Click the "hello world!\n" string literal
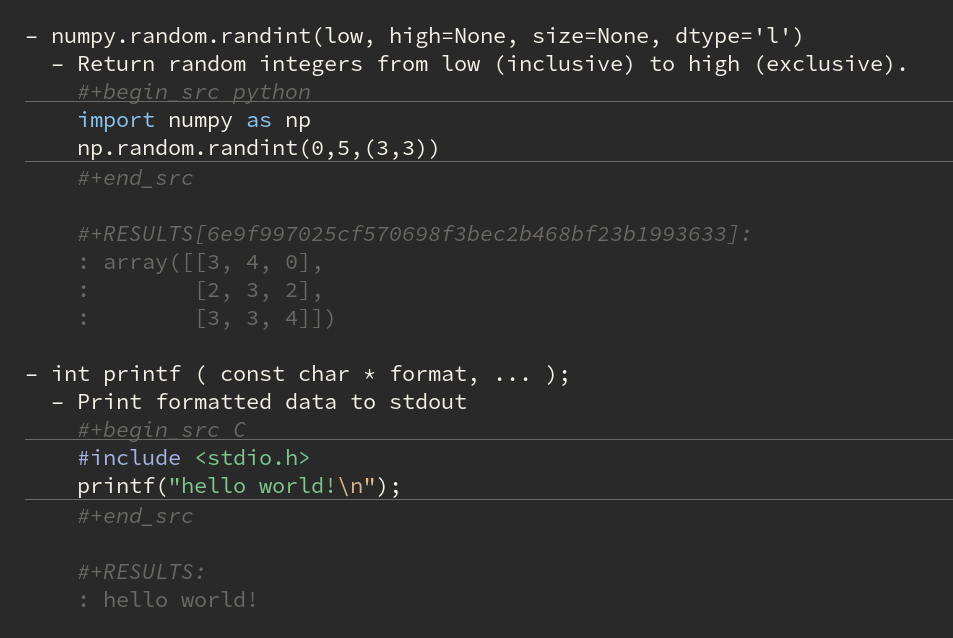 pyautogui.click(x=271, y=486)
